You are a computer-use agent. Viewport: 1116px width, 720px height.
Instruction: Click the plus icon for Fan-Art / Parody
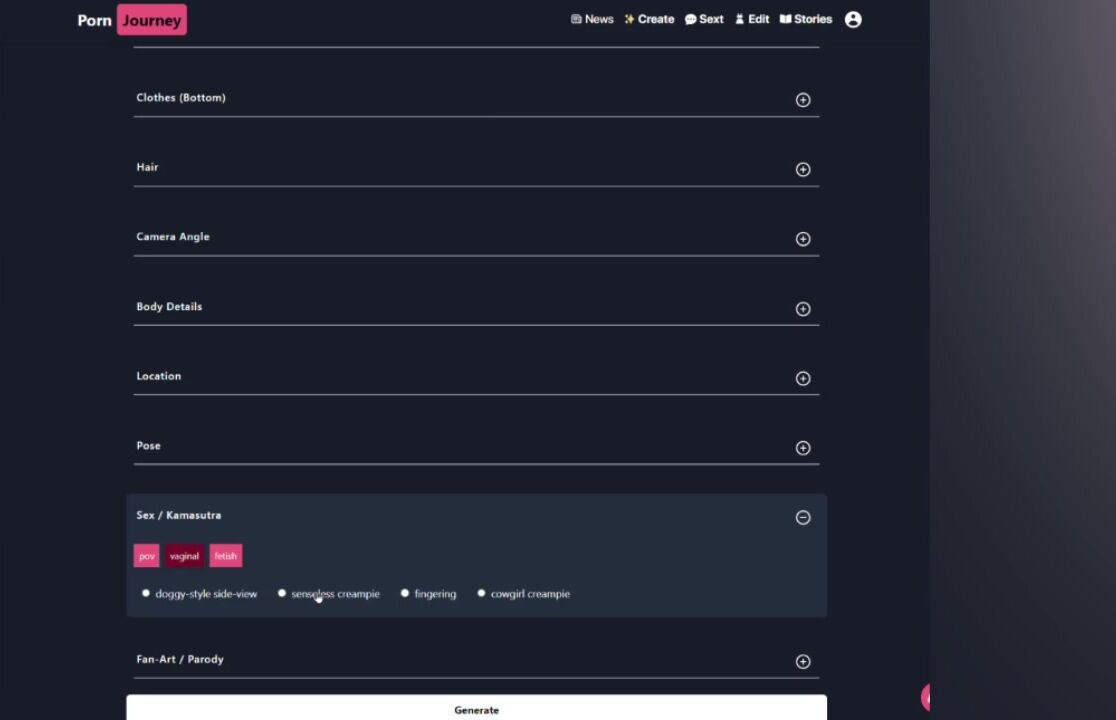tap(802, 662)
